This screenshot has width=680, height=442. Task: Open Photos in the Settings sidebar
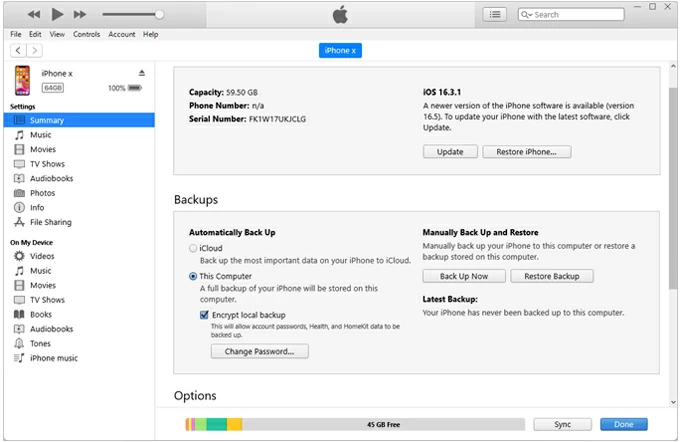click(x=42, y=193)
